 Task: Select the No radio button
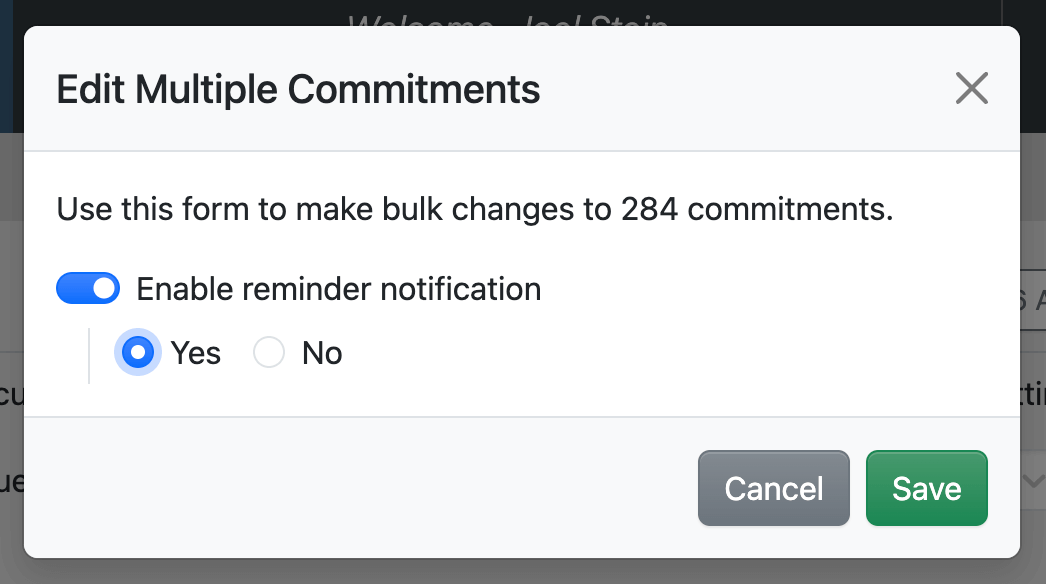click(x=269, y=353)
